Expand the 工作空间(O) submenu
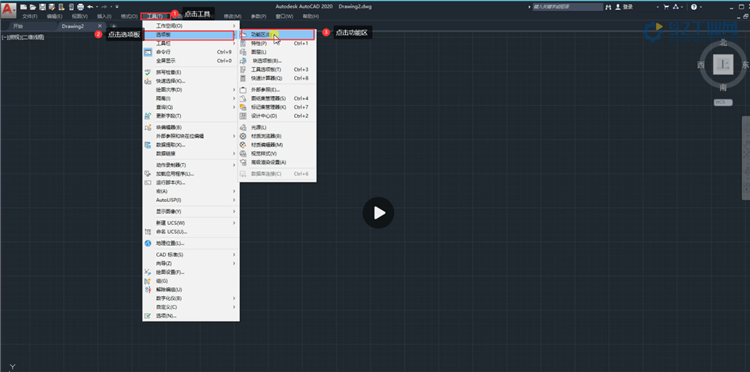 point(191,25)
